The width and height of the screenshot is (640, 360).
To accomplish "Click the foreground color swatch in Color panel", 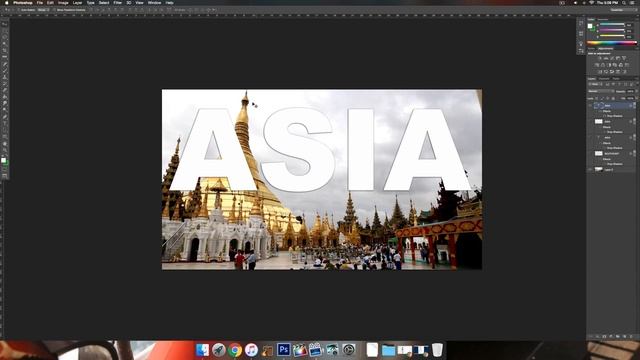I will pos(590,26).
